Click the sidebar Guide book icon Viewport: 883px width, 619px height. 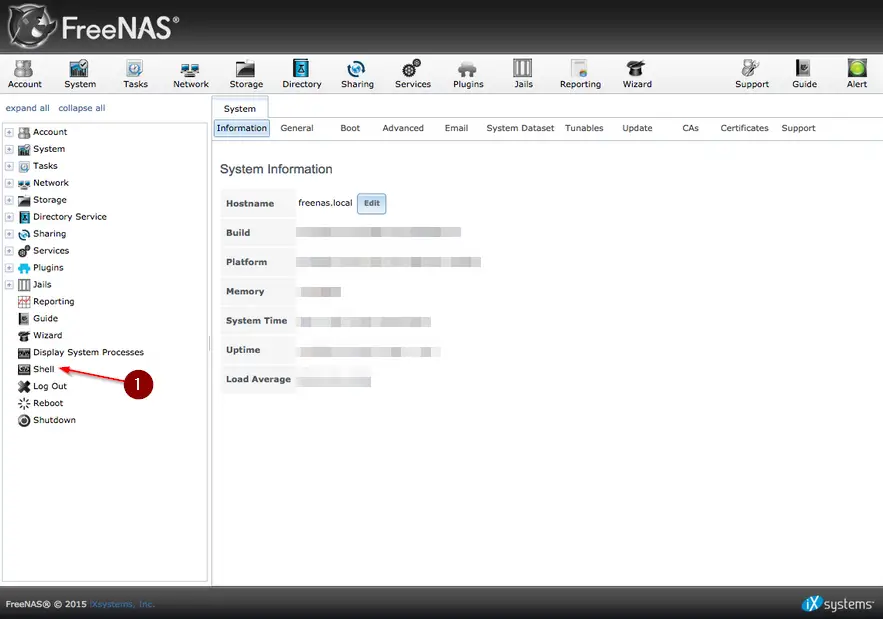click(24, 319)
